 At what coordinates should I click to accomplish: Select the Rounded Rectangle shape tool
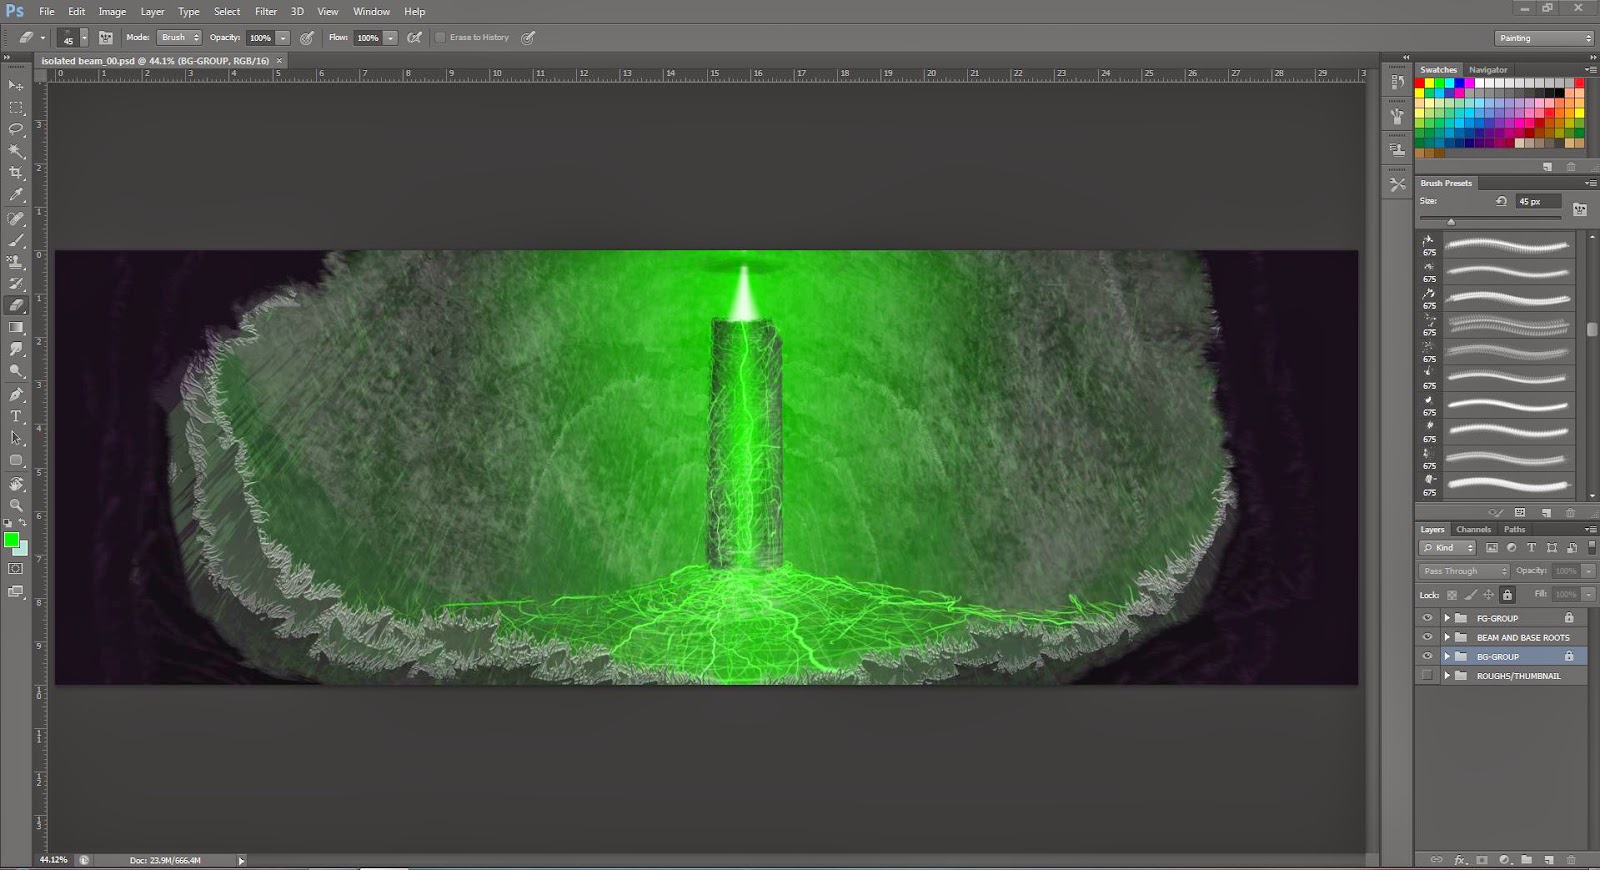16,460
